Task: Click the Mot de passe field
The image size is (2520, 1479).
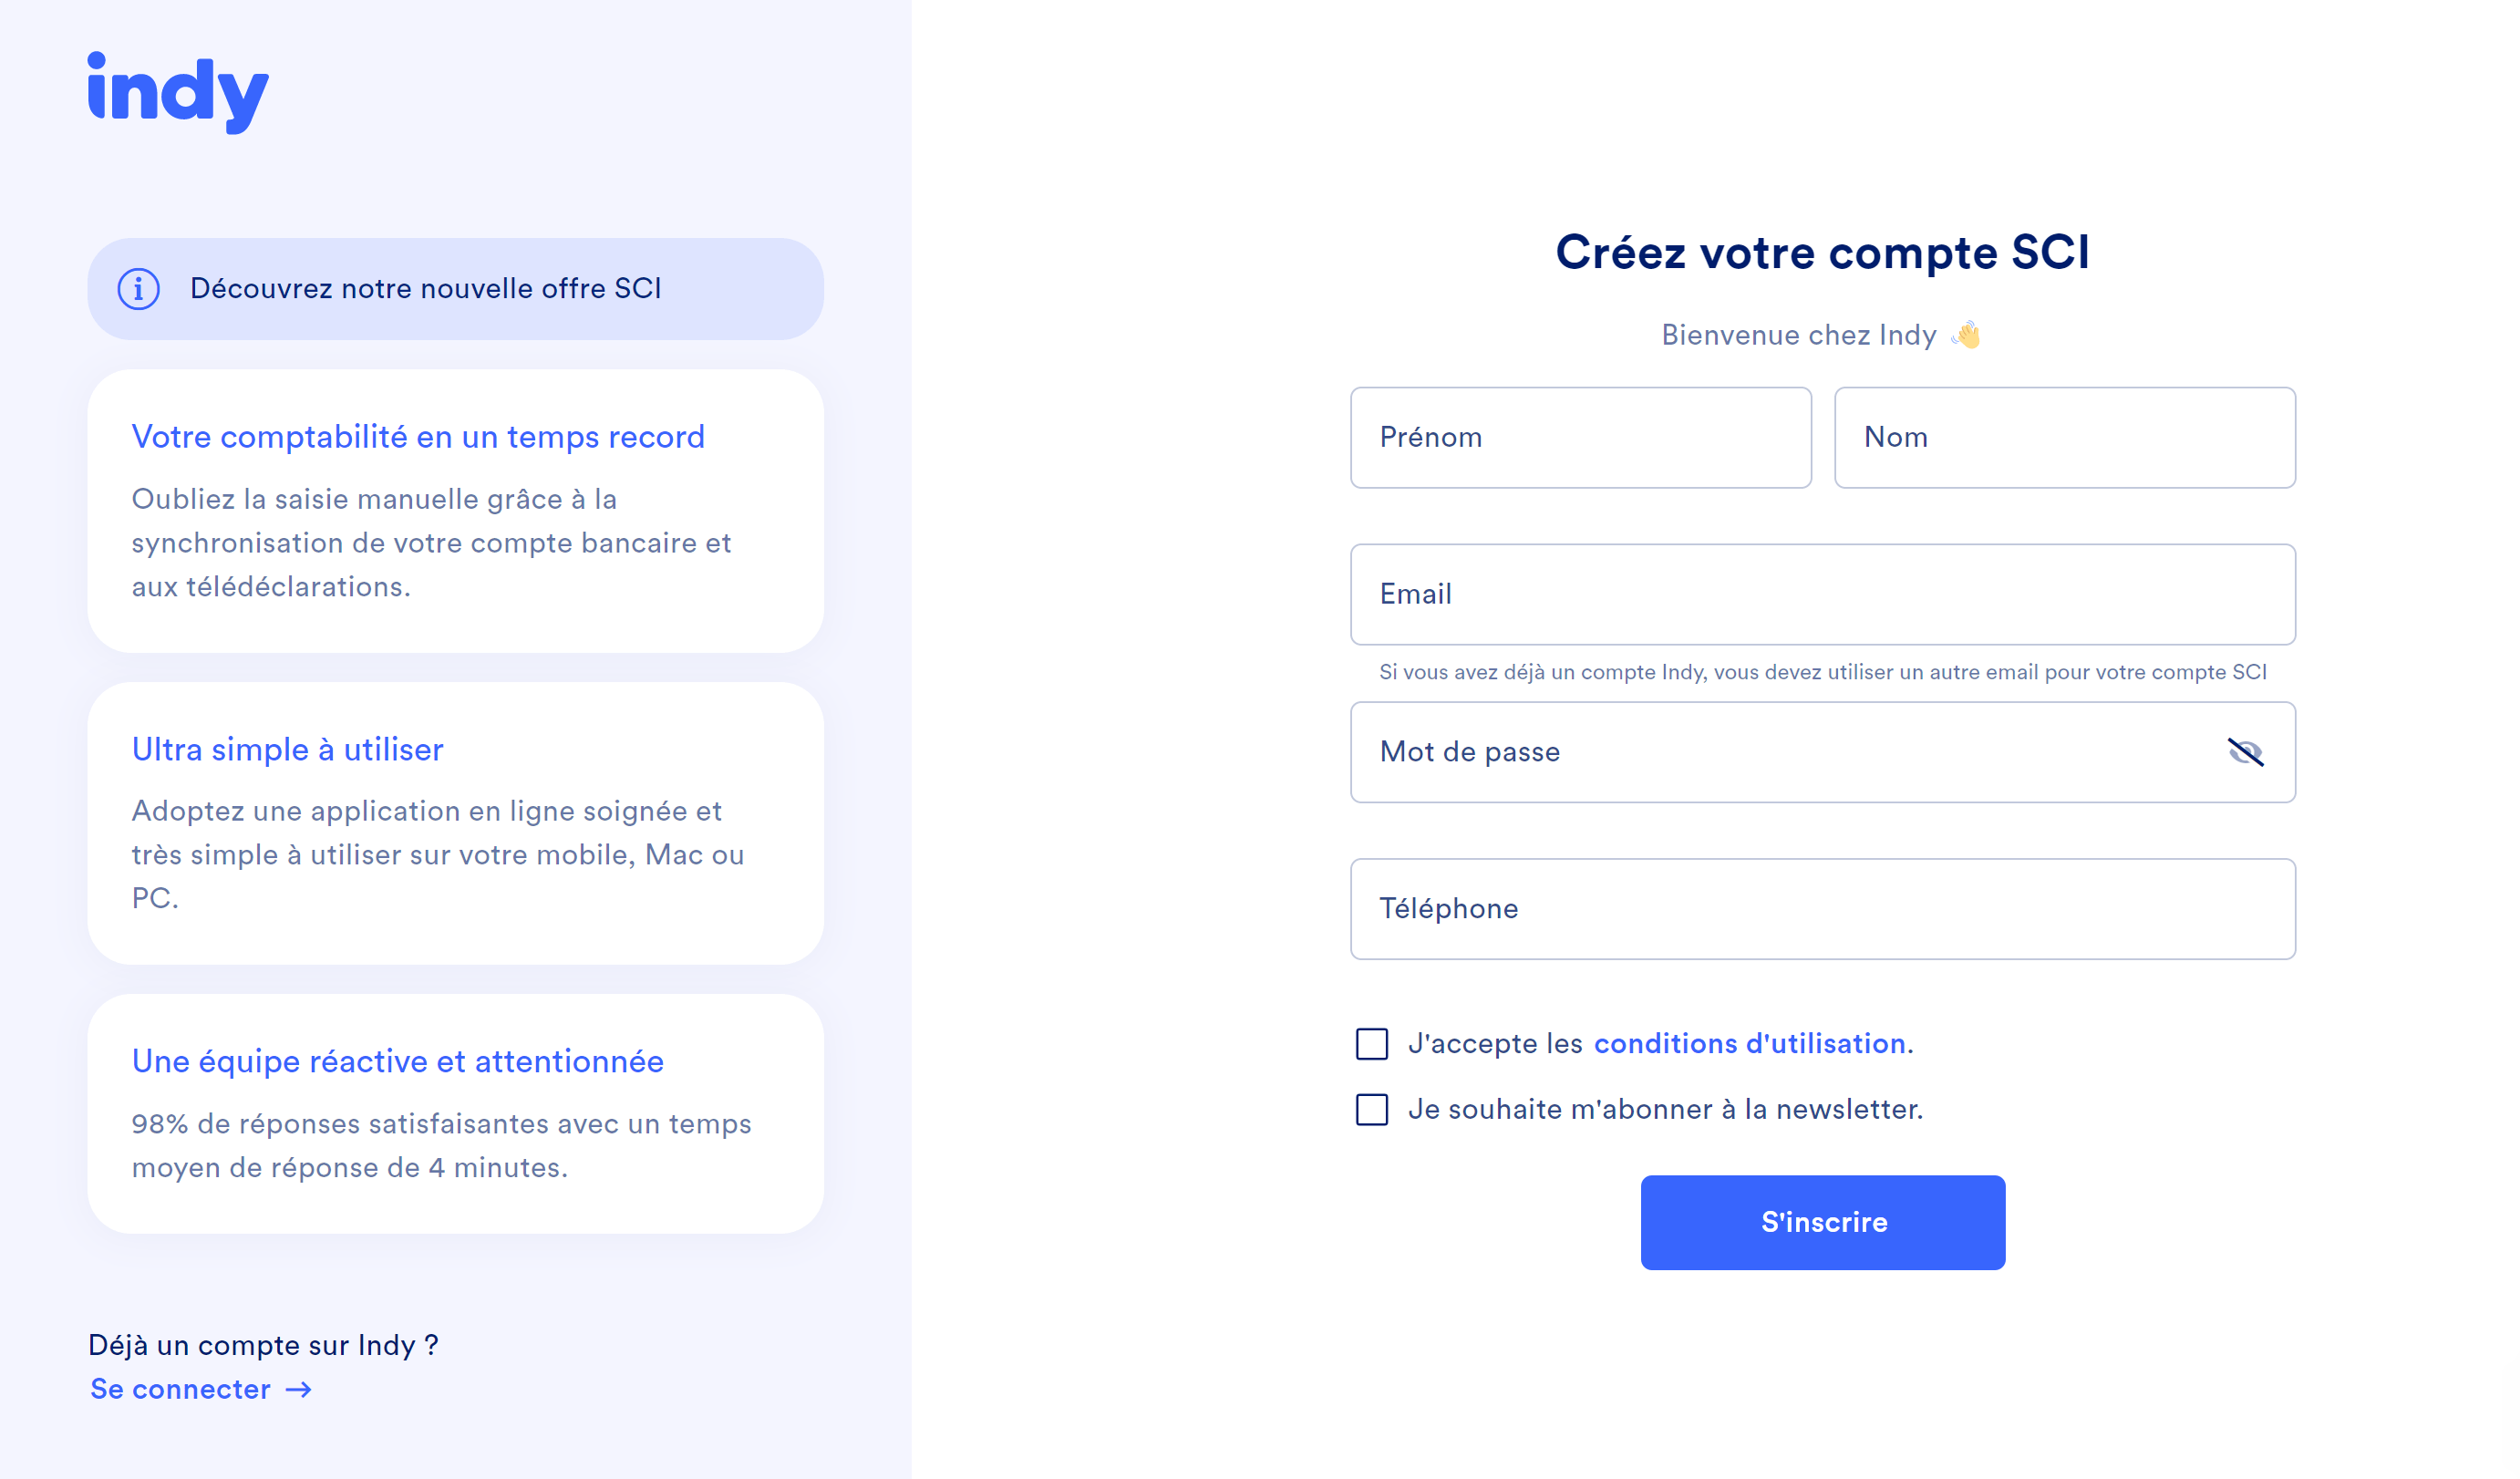Action: click(x=1780, y=752)
